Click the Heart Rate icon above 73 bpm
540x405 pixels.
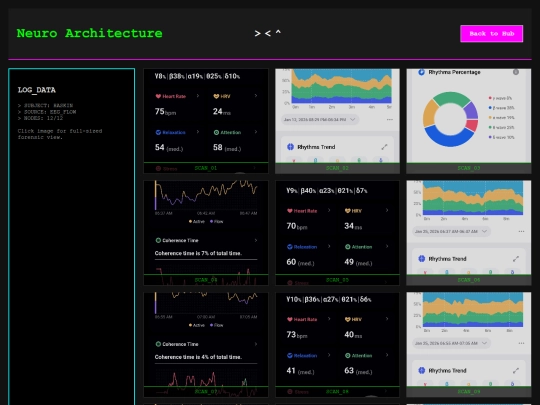290,319
